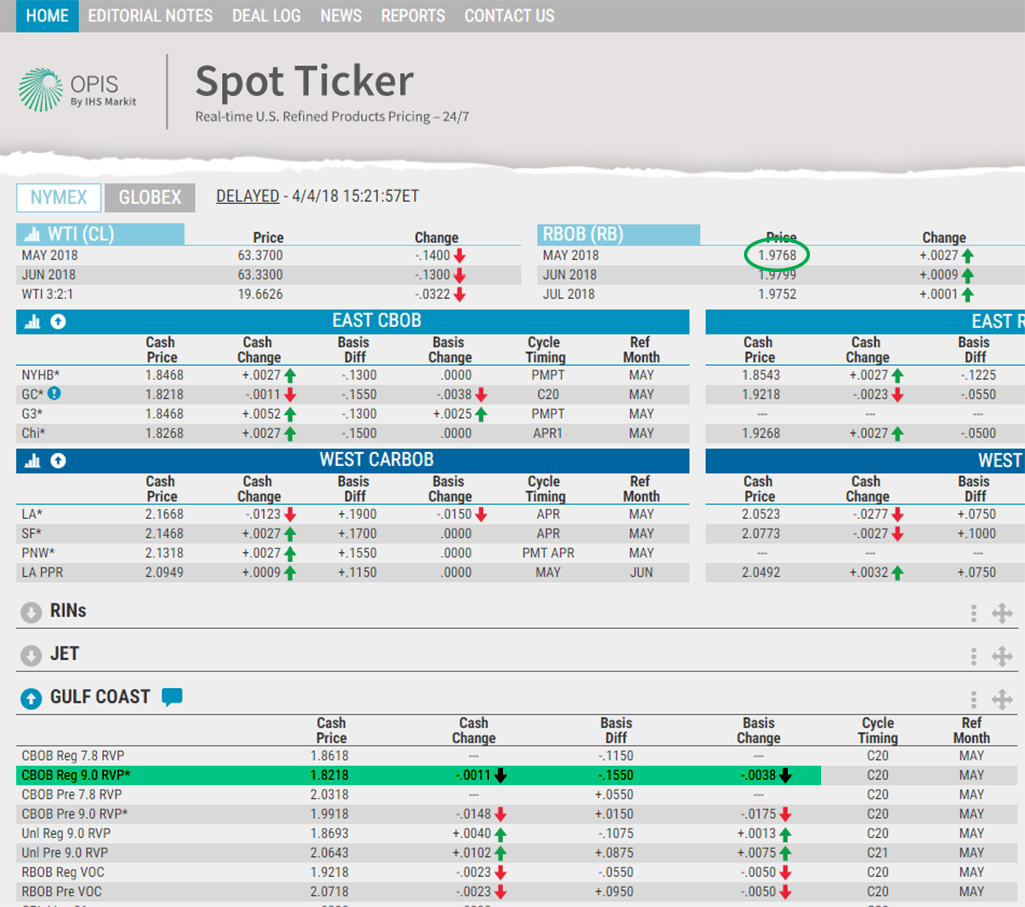Open EDITORIAL NOTES in the nav bar
Image resolution: width=1025 pixels, height=907 pixels.
tap(150, 16)
